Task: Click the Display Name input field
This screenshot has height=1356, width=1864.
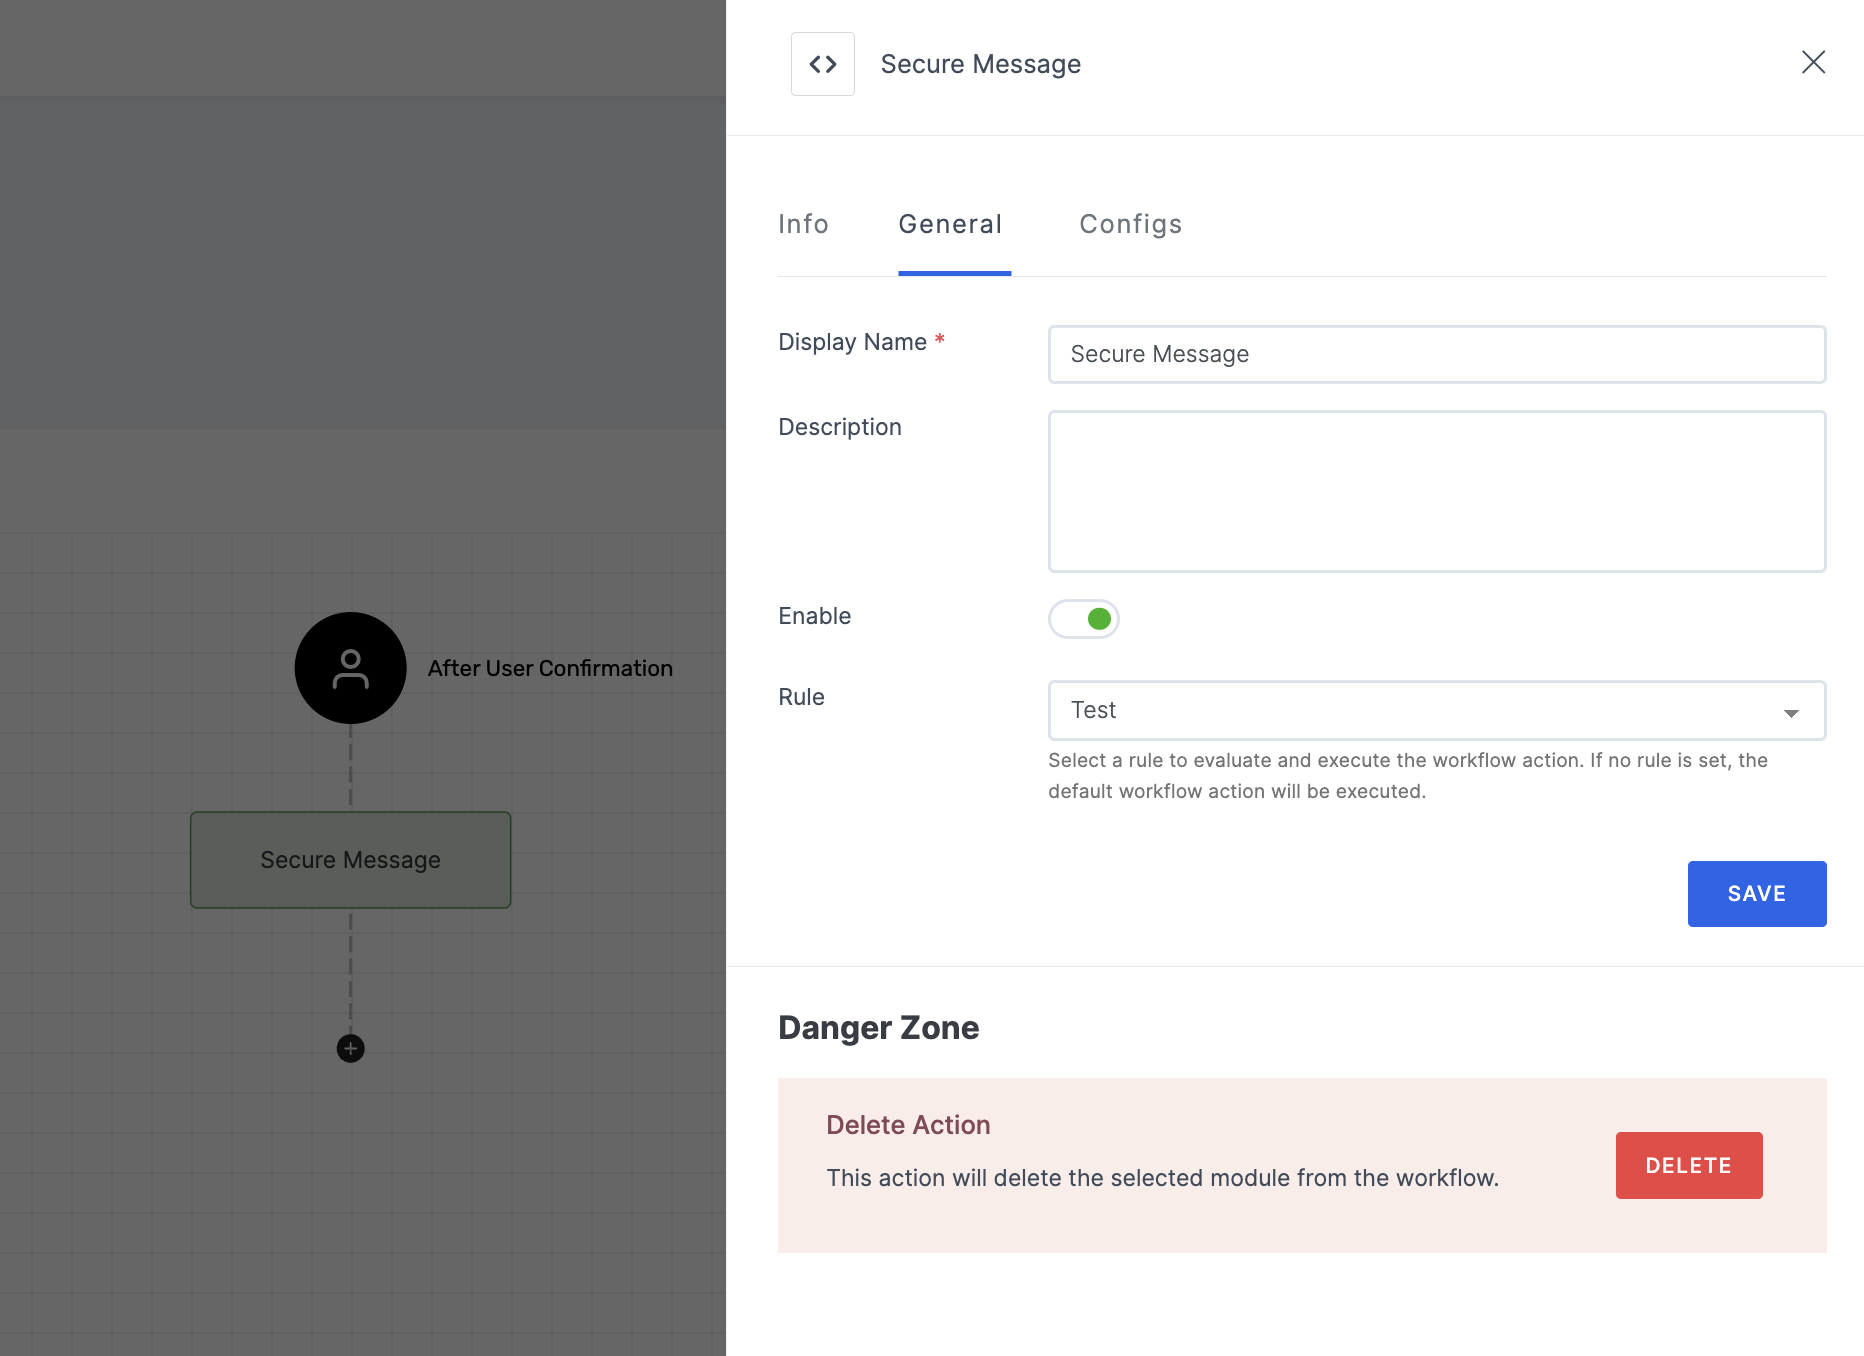Action: [x=1437, y=354]
